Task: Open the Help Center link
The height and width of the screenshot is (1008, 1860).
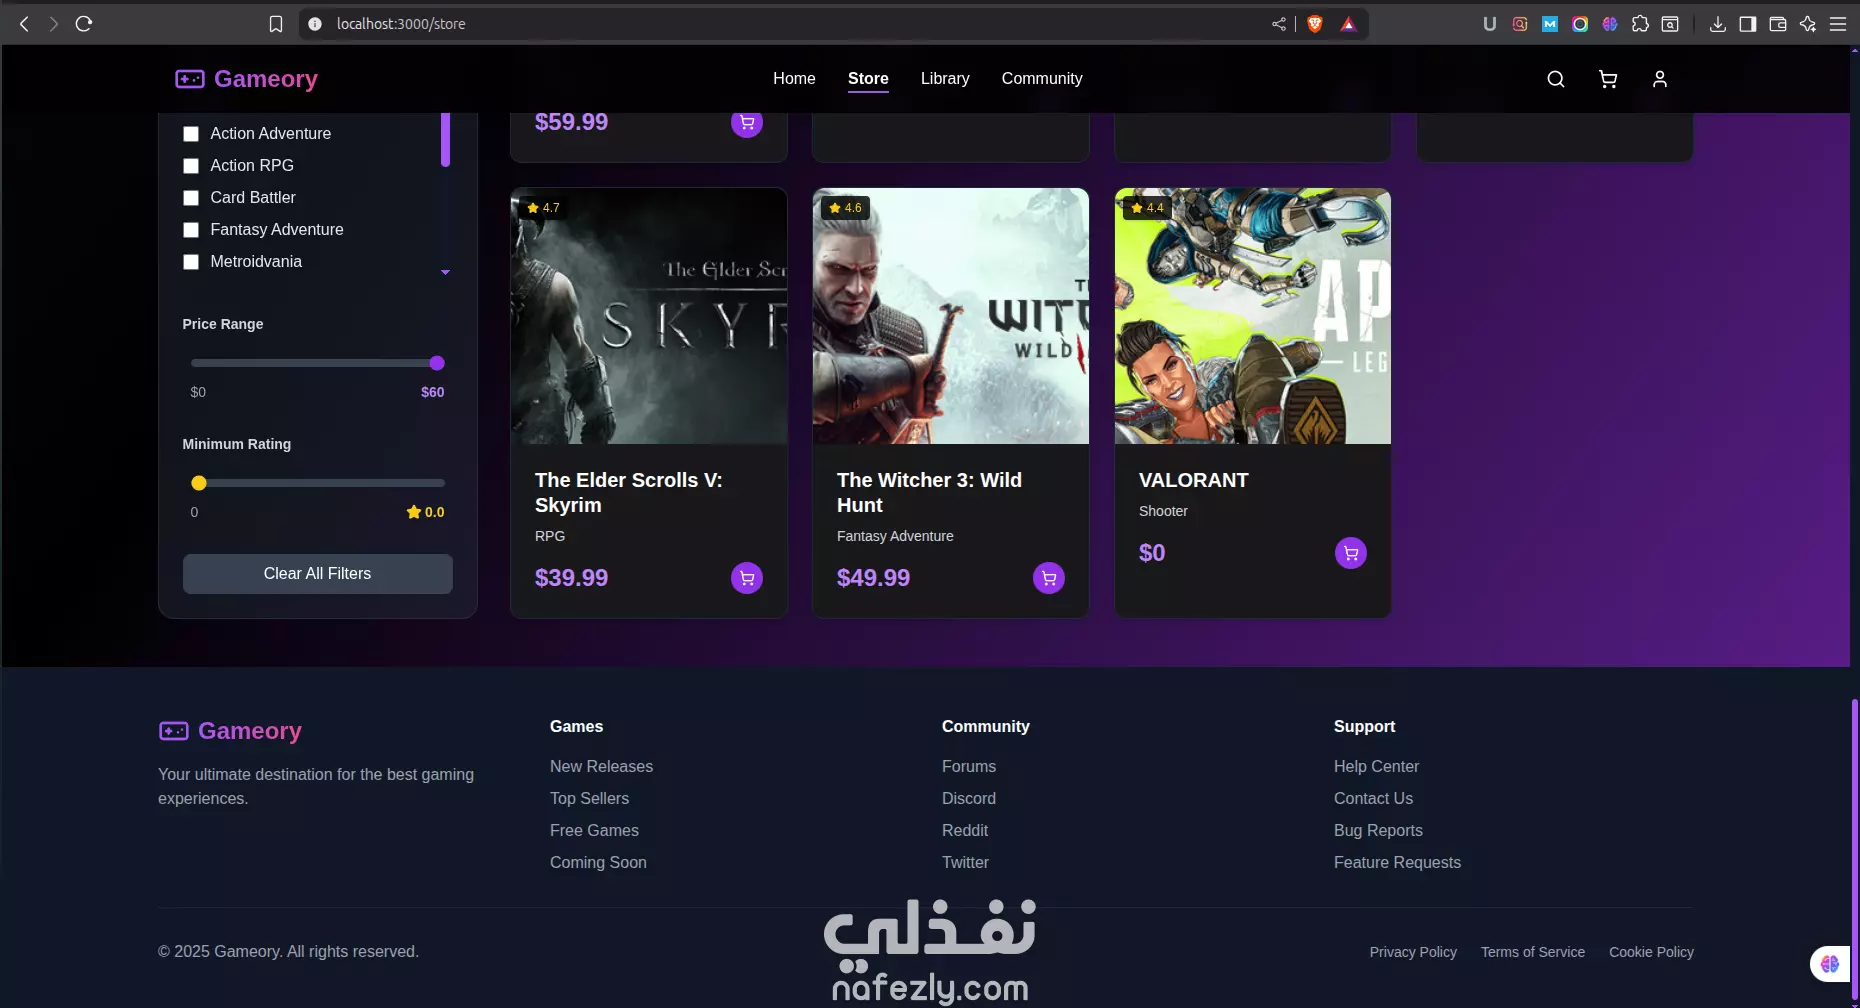Action: point(1376,767)
